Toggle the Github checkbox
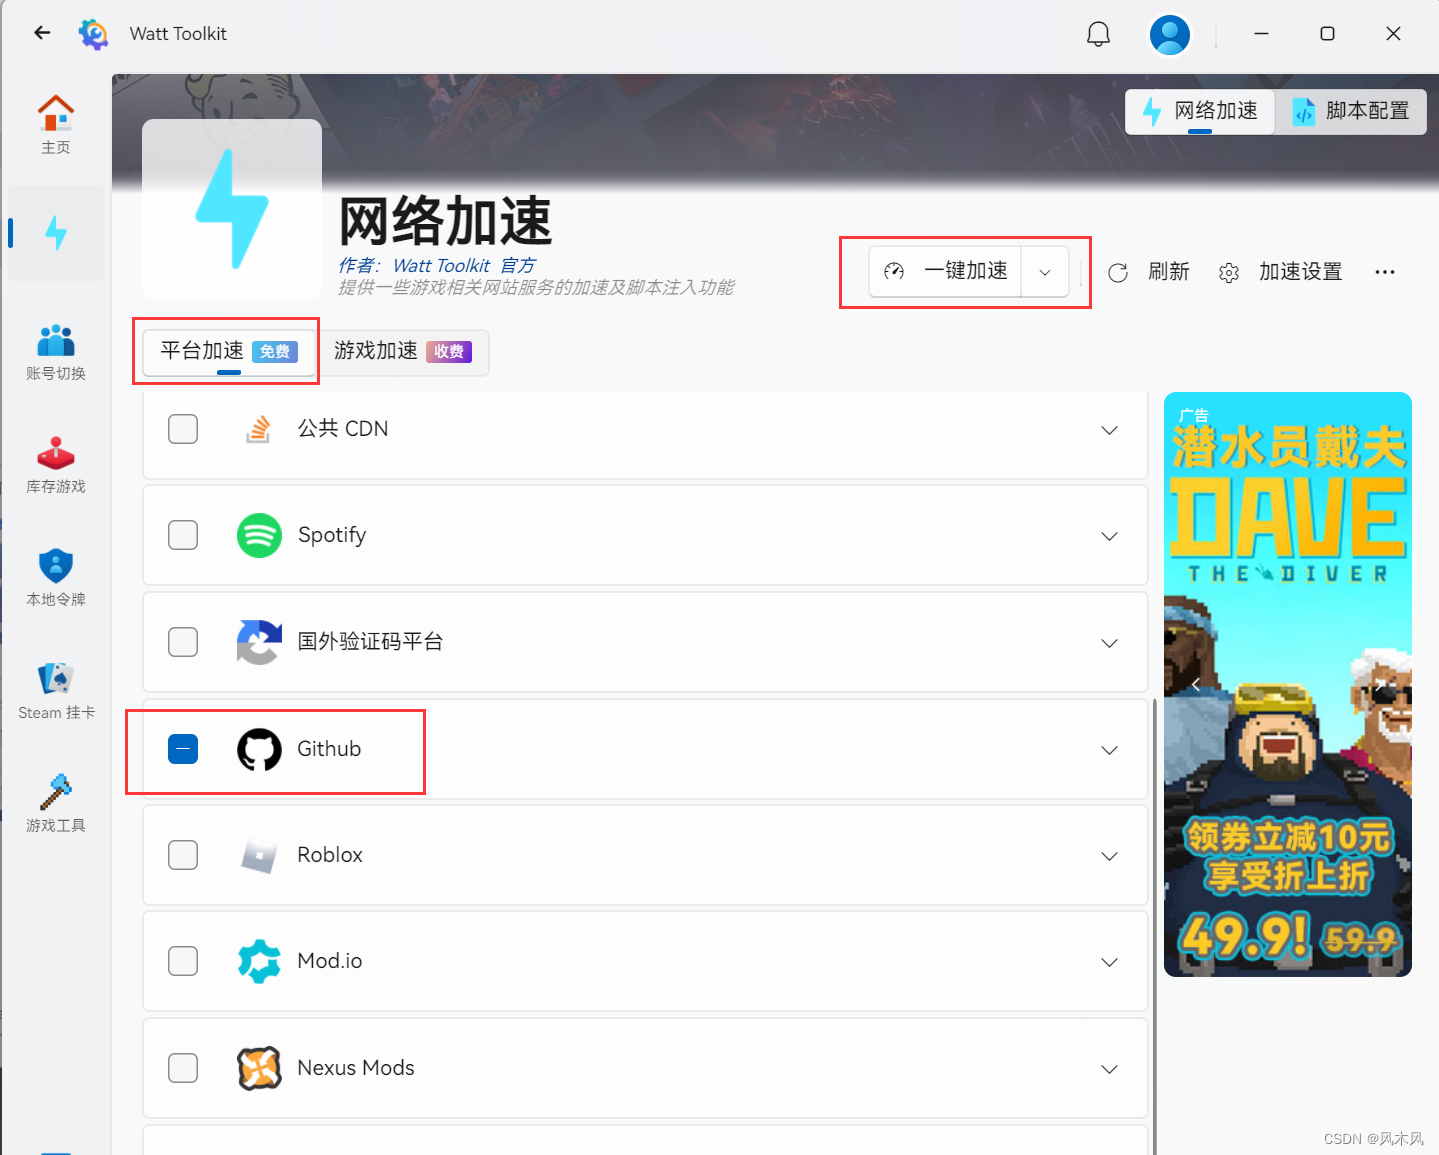This screenshot has width=1439, height=1155. (x=183, y=749)
